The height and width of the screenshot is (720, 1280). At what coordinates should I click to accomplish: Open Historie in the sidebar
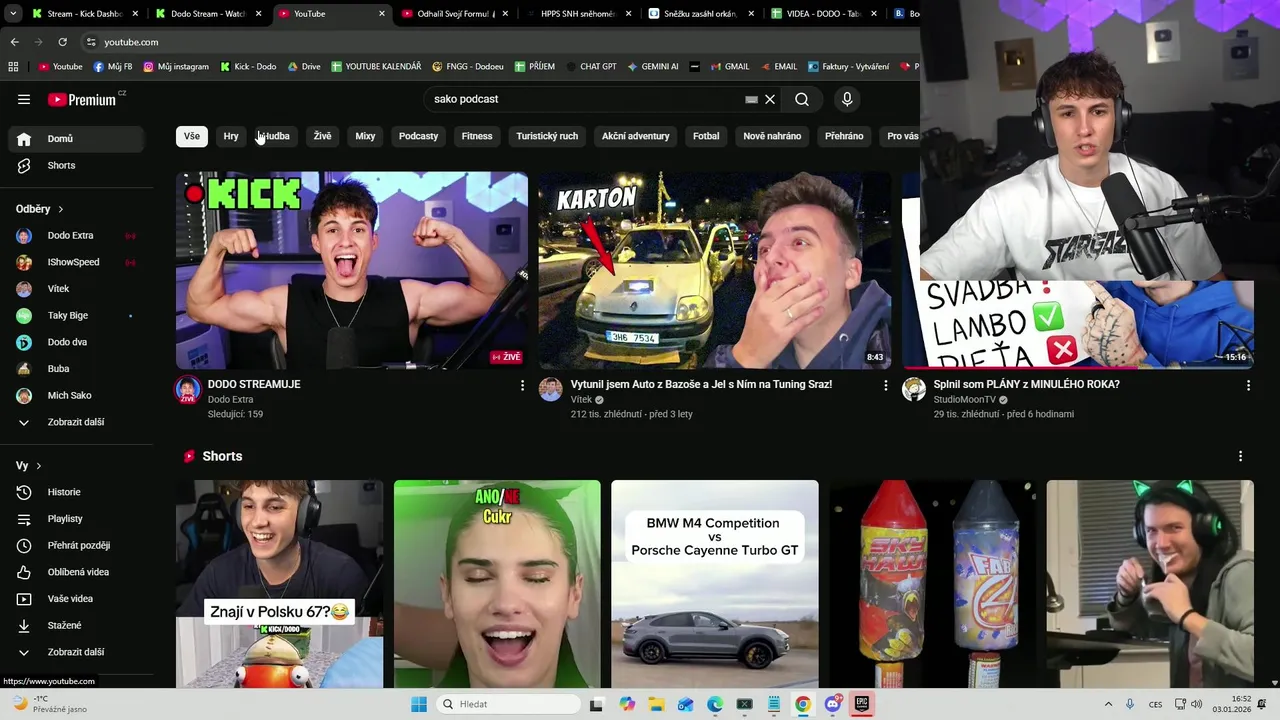[76, 492]
